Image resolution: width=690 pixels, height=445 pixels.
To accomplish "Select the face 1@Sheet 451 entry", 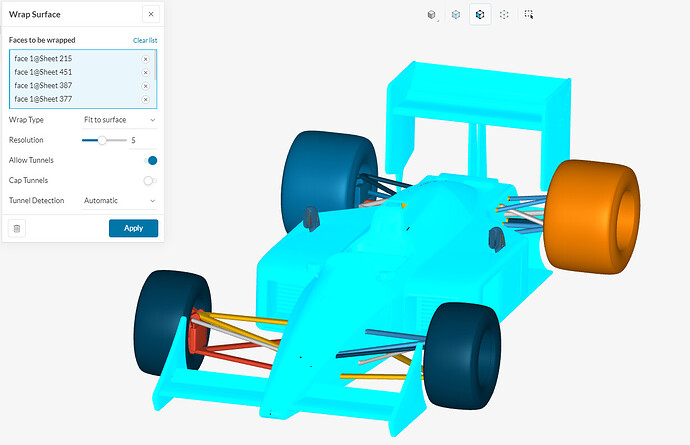I will (43, 72).
